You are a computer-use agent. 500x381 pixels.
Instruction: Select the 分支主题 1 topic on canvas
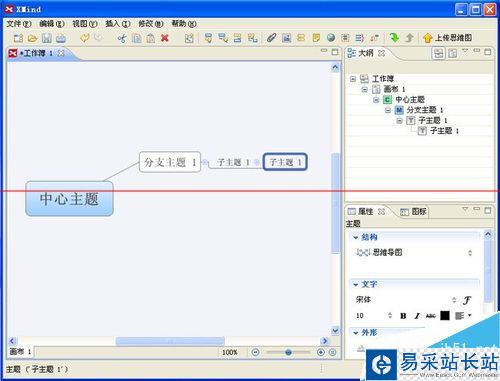(170, 162)
